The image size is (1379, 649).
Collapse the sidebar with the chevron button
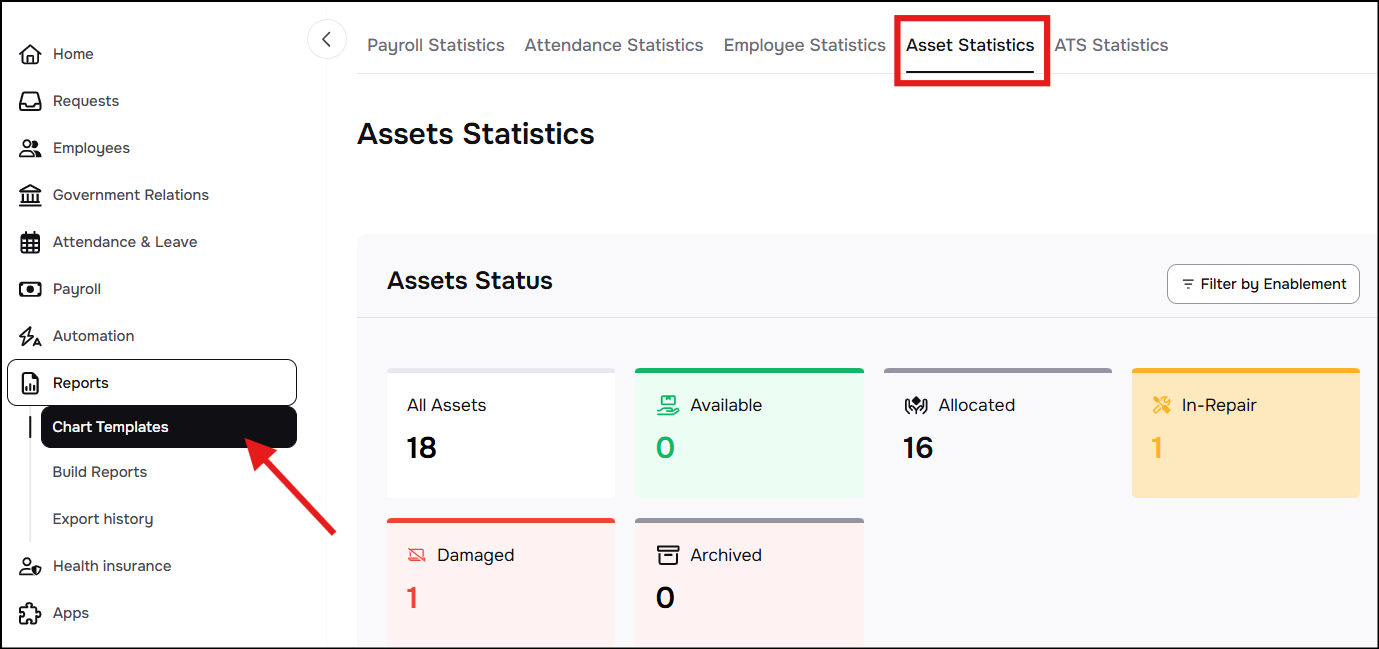pos(326,39)
